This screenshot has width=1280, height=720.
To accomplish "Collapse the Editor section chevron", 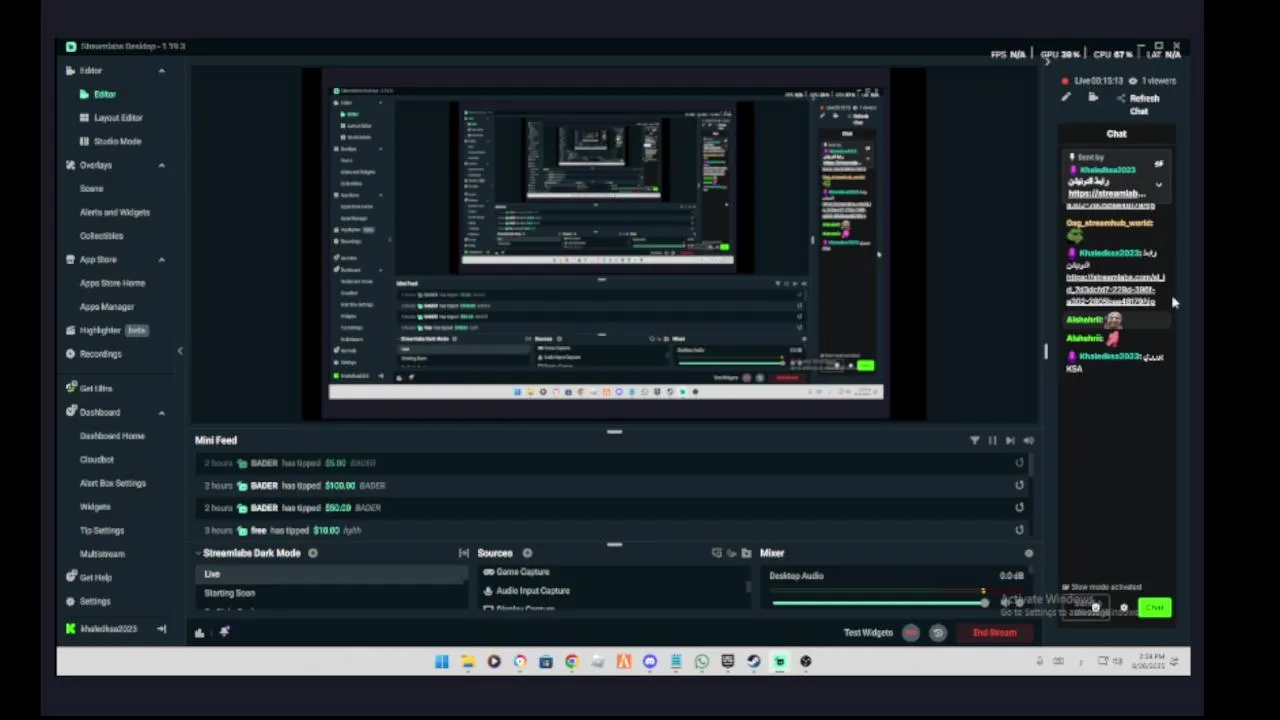I will pyautogui.click(x=162, y=71).
